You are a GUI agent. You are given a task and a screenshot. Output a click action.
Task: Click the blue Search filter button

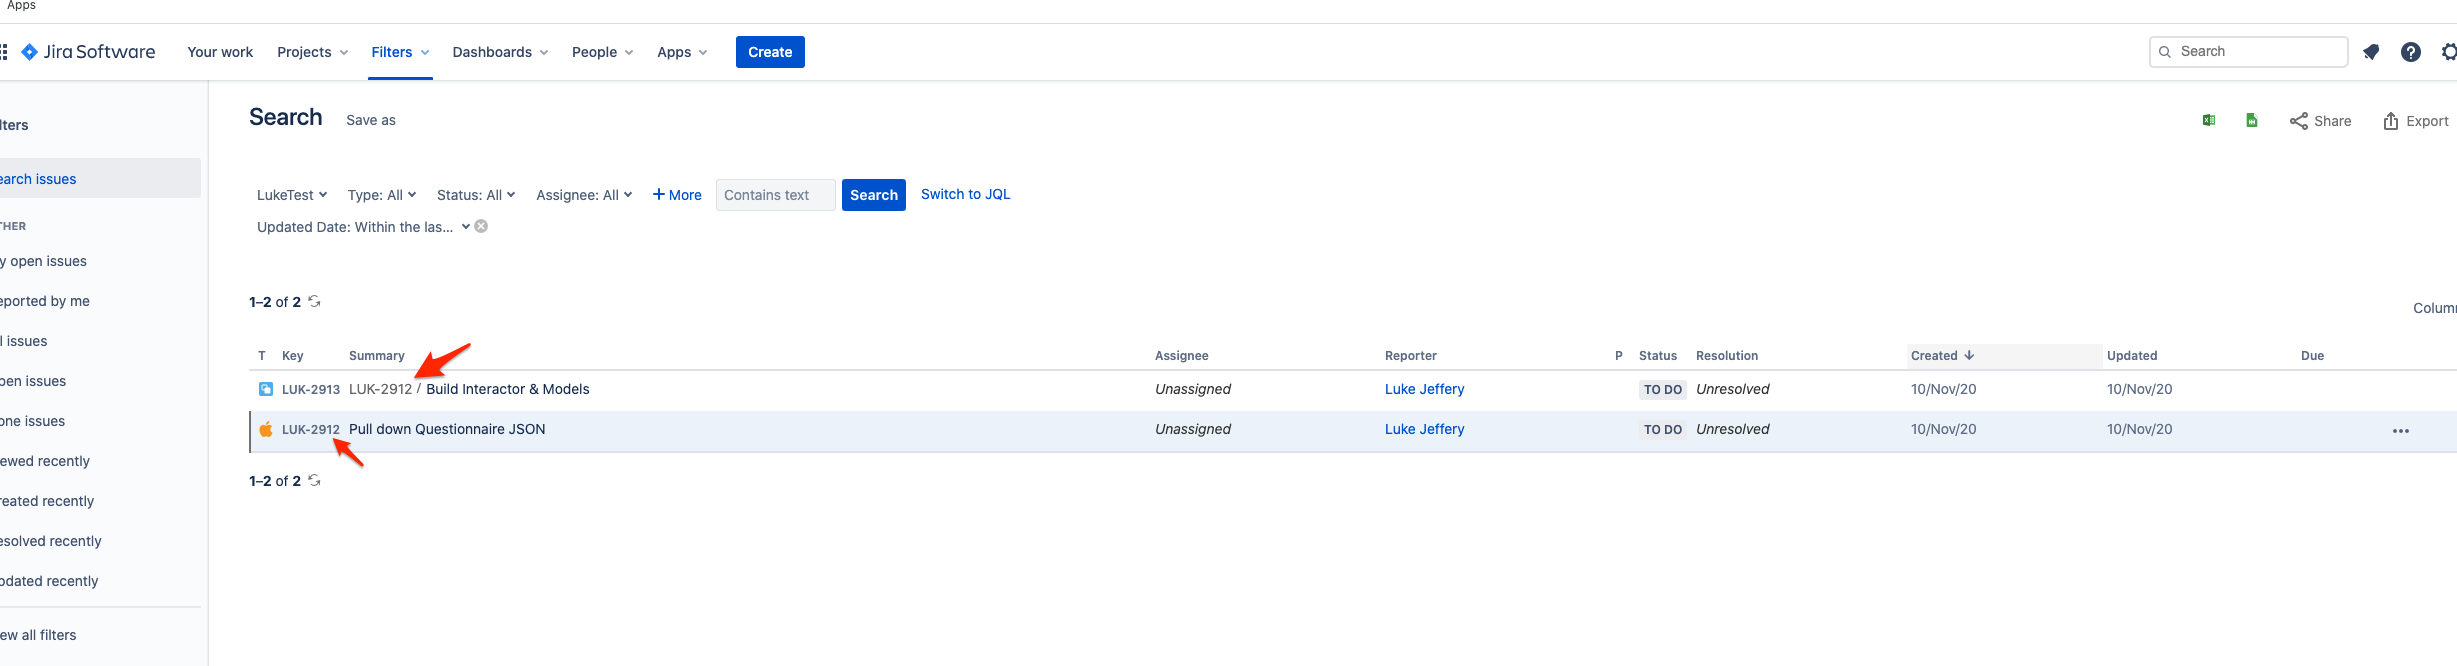tap(874, 195)
